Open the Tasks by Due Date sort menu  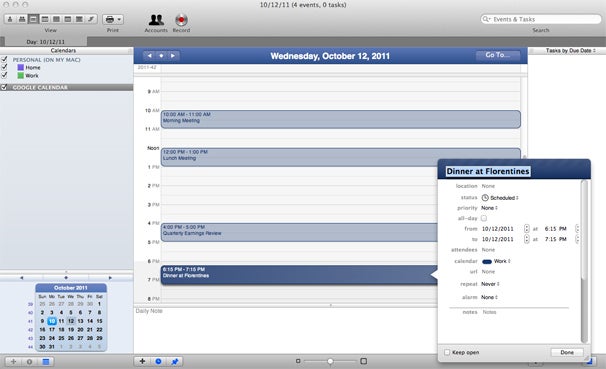coord(570,51)
